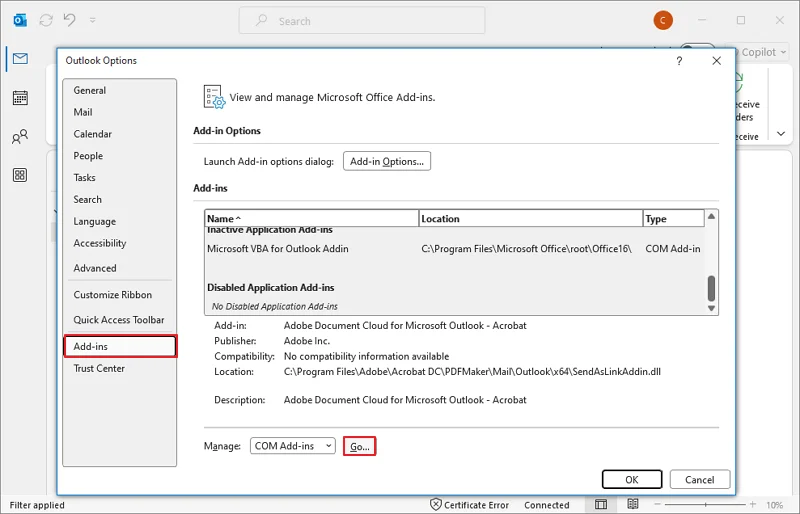Click the add-ins list scrollbar thumb
The image size is (800, 514).
point(711,288)
